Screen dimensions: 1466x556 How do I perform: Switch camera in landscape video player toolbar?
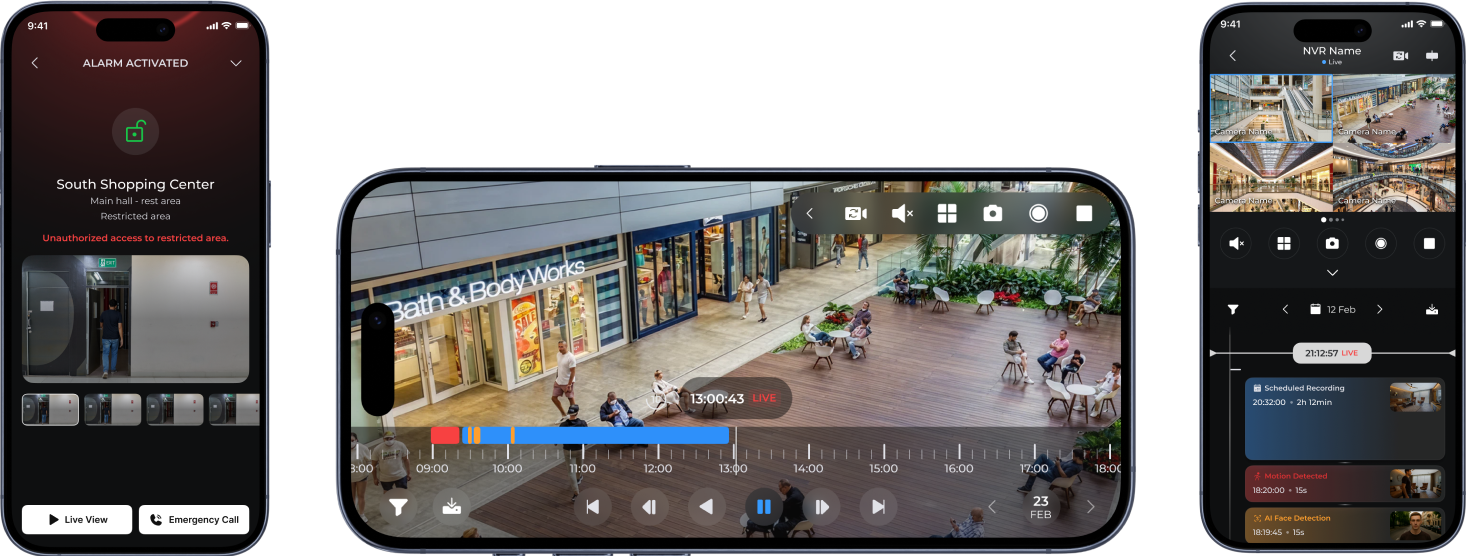[x=855, y=213]
